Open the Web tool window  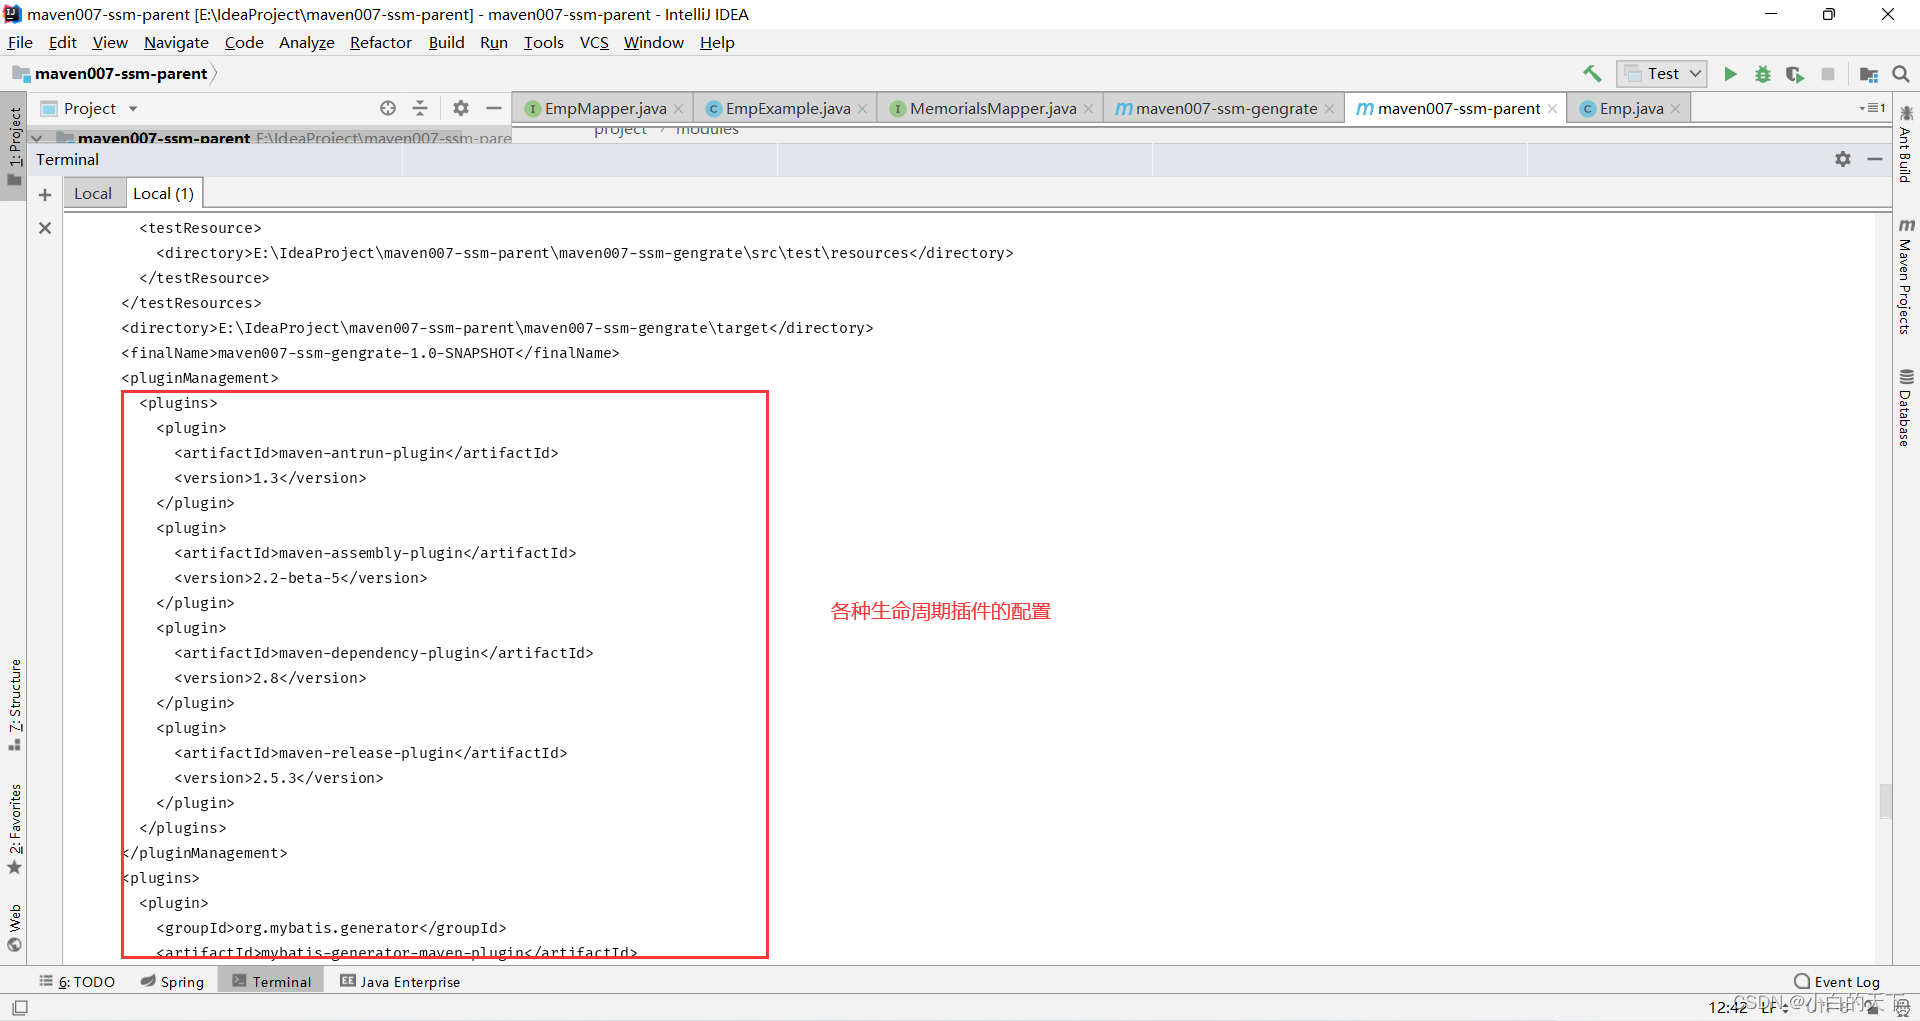15,928
